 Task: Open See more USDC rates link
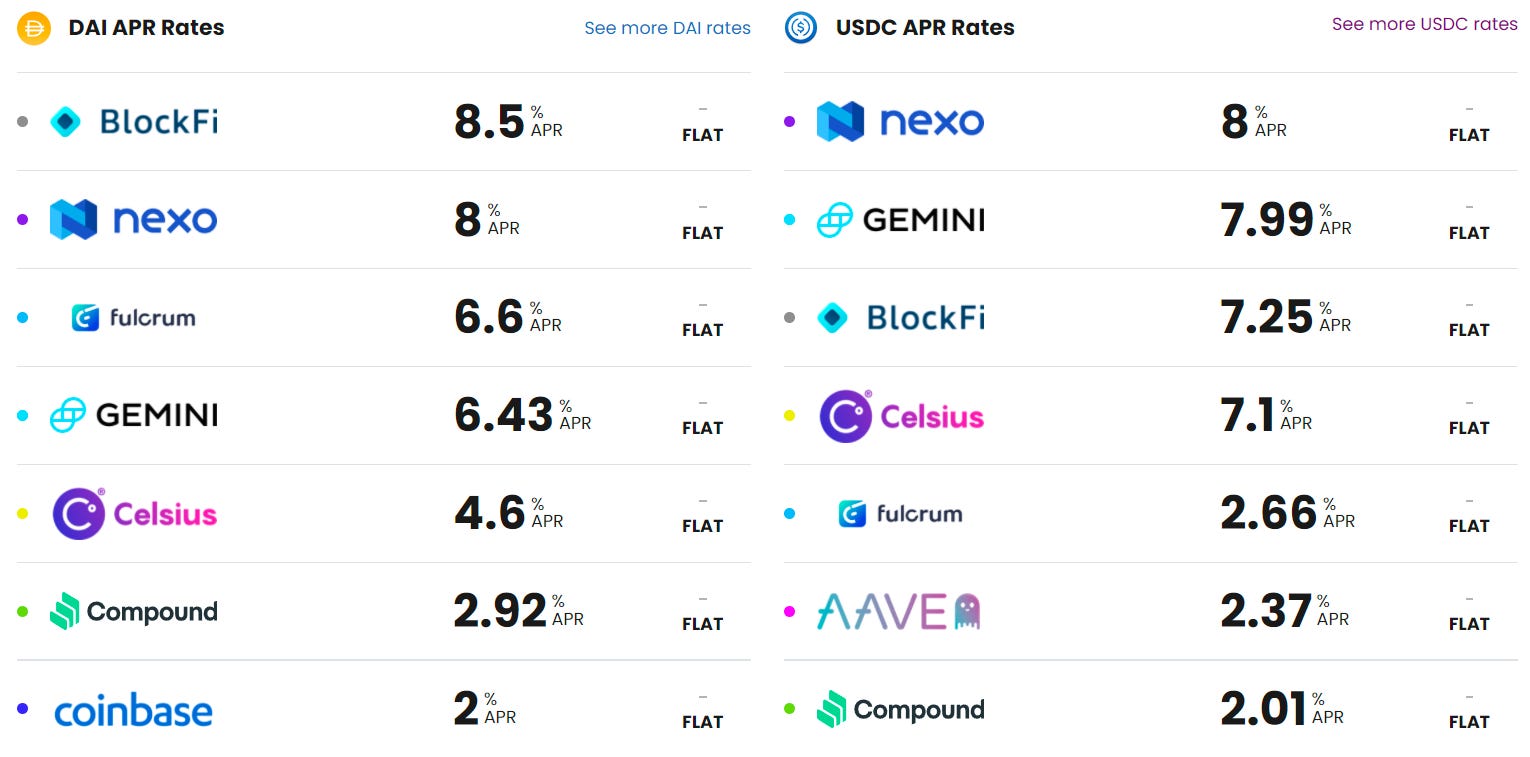pos(1425,24)
